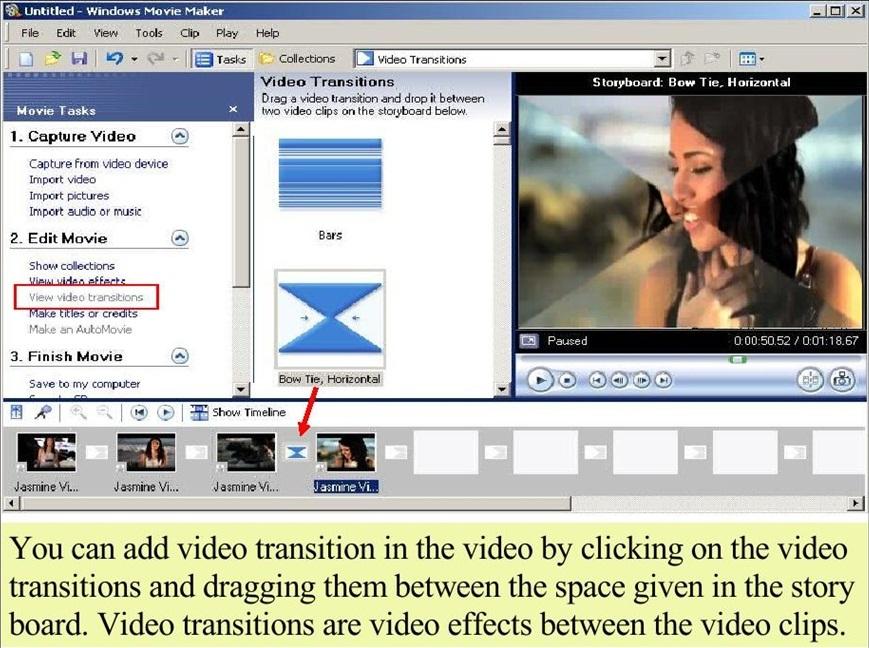Click the Split Clip icon
The image size is (869, 648).
[x=810, y=380]
